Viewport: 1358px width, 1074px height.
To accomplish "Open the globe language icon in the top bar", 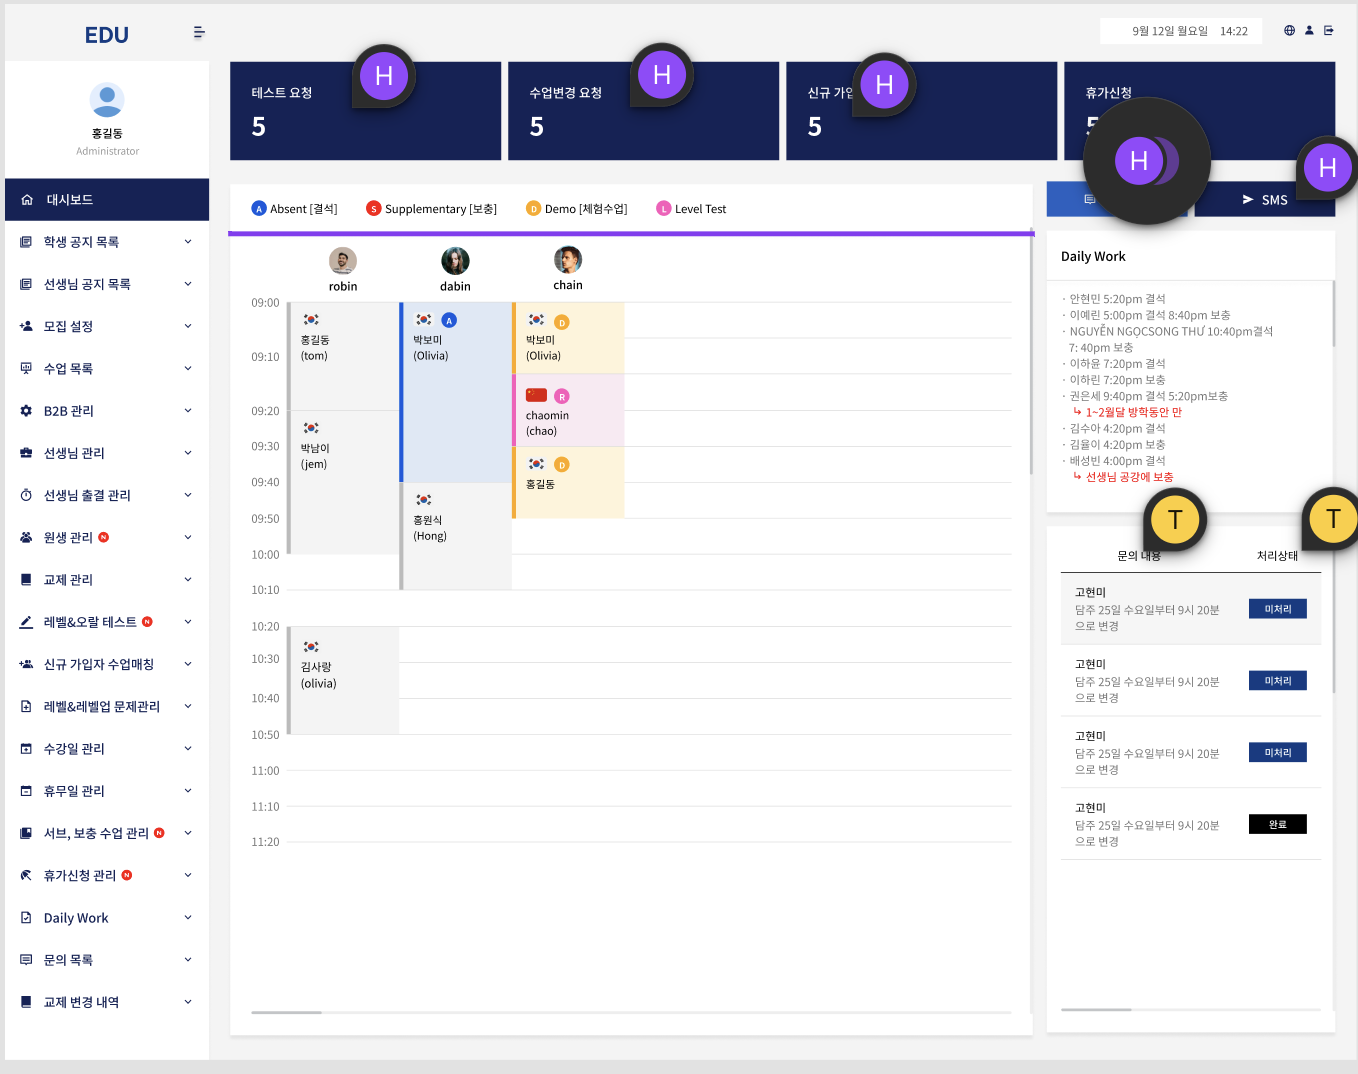I will pyautogui.click(x=1289, y=30).
